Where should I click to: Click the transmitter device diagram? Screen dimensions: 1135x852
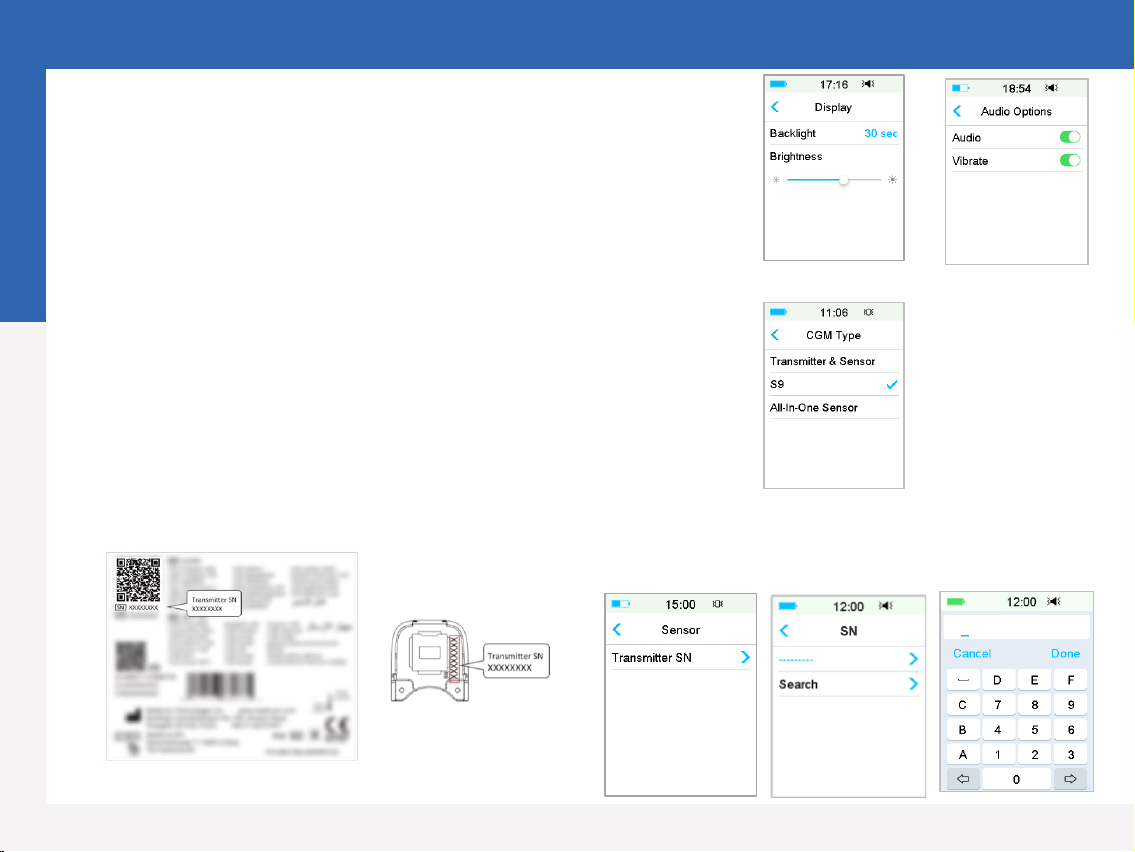coord(430,660)
